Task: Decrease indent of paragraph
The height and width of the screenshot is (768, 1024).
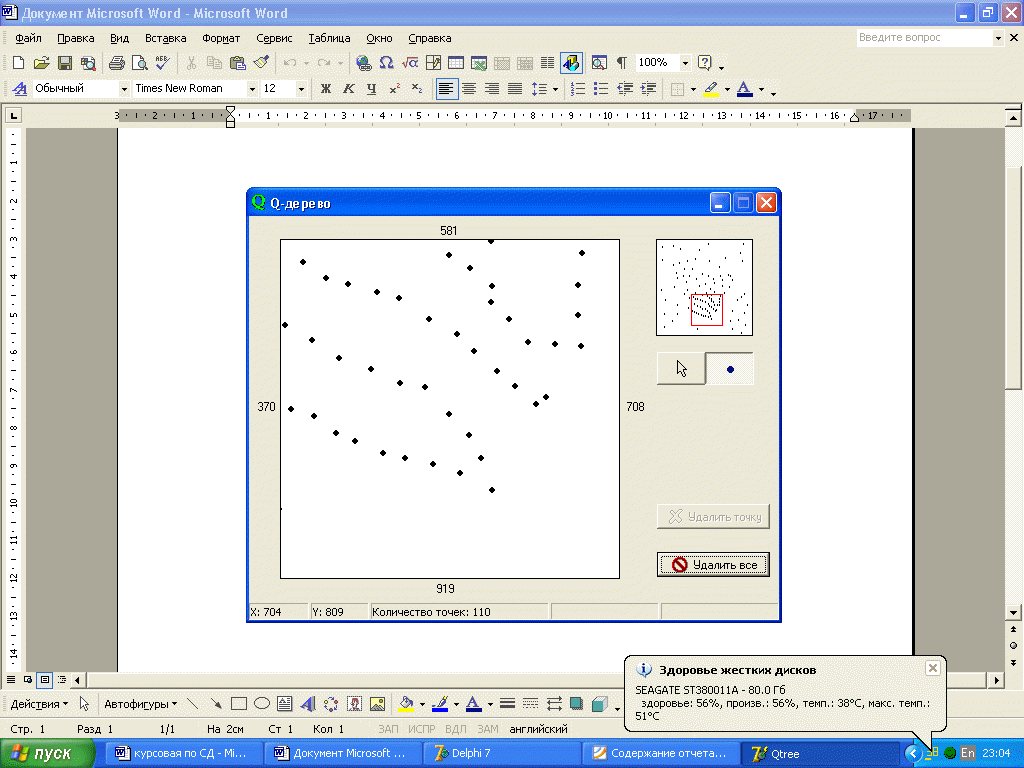Action: pos(625,89)
